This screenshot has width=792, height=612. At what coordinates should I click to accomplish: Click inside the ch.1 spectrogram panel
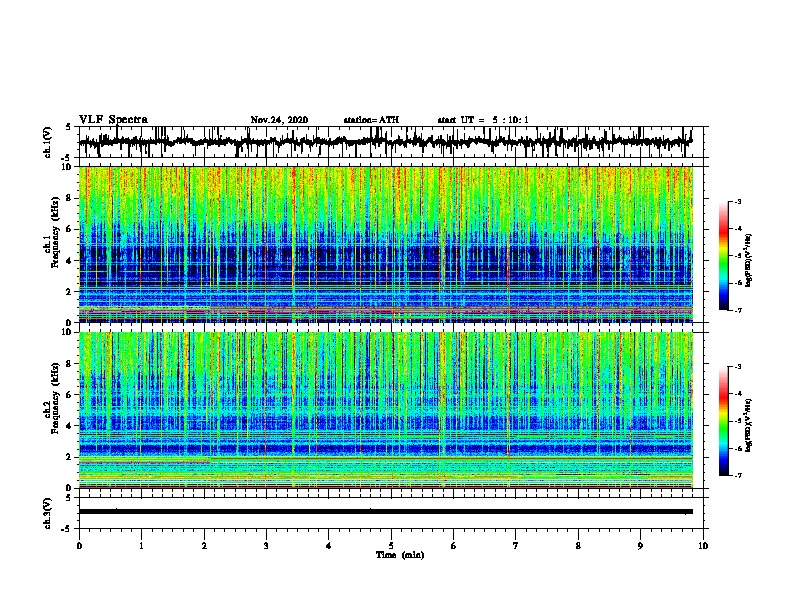tap(385, 244)
